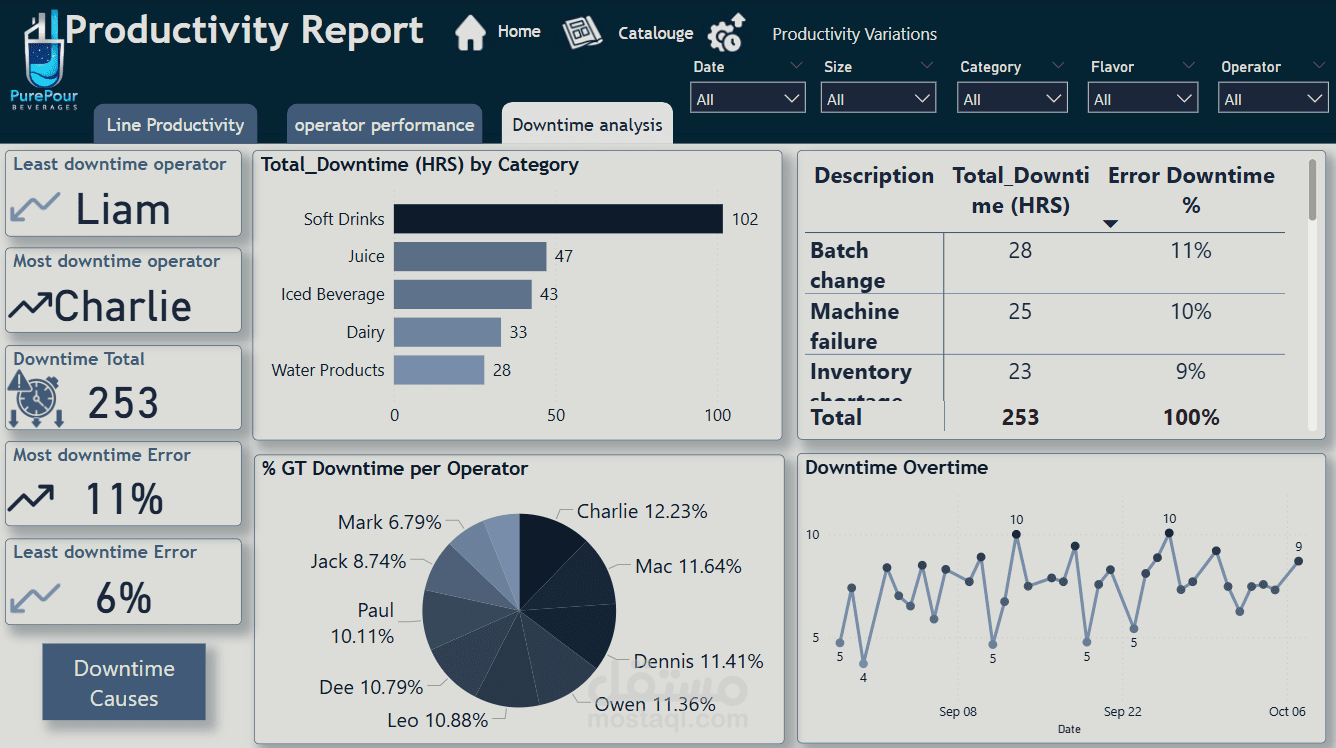The width and height of the screenshot is (1336, 748).
Task: Open the Operator filter dropdown
Action: (1273, 98)
